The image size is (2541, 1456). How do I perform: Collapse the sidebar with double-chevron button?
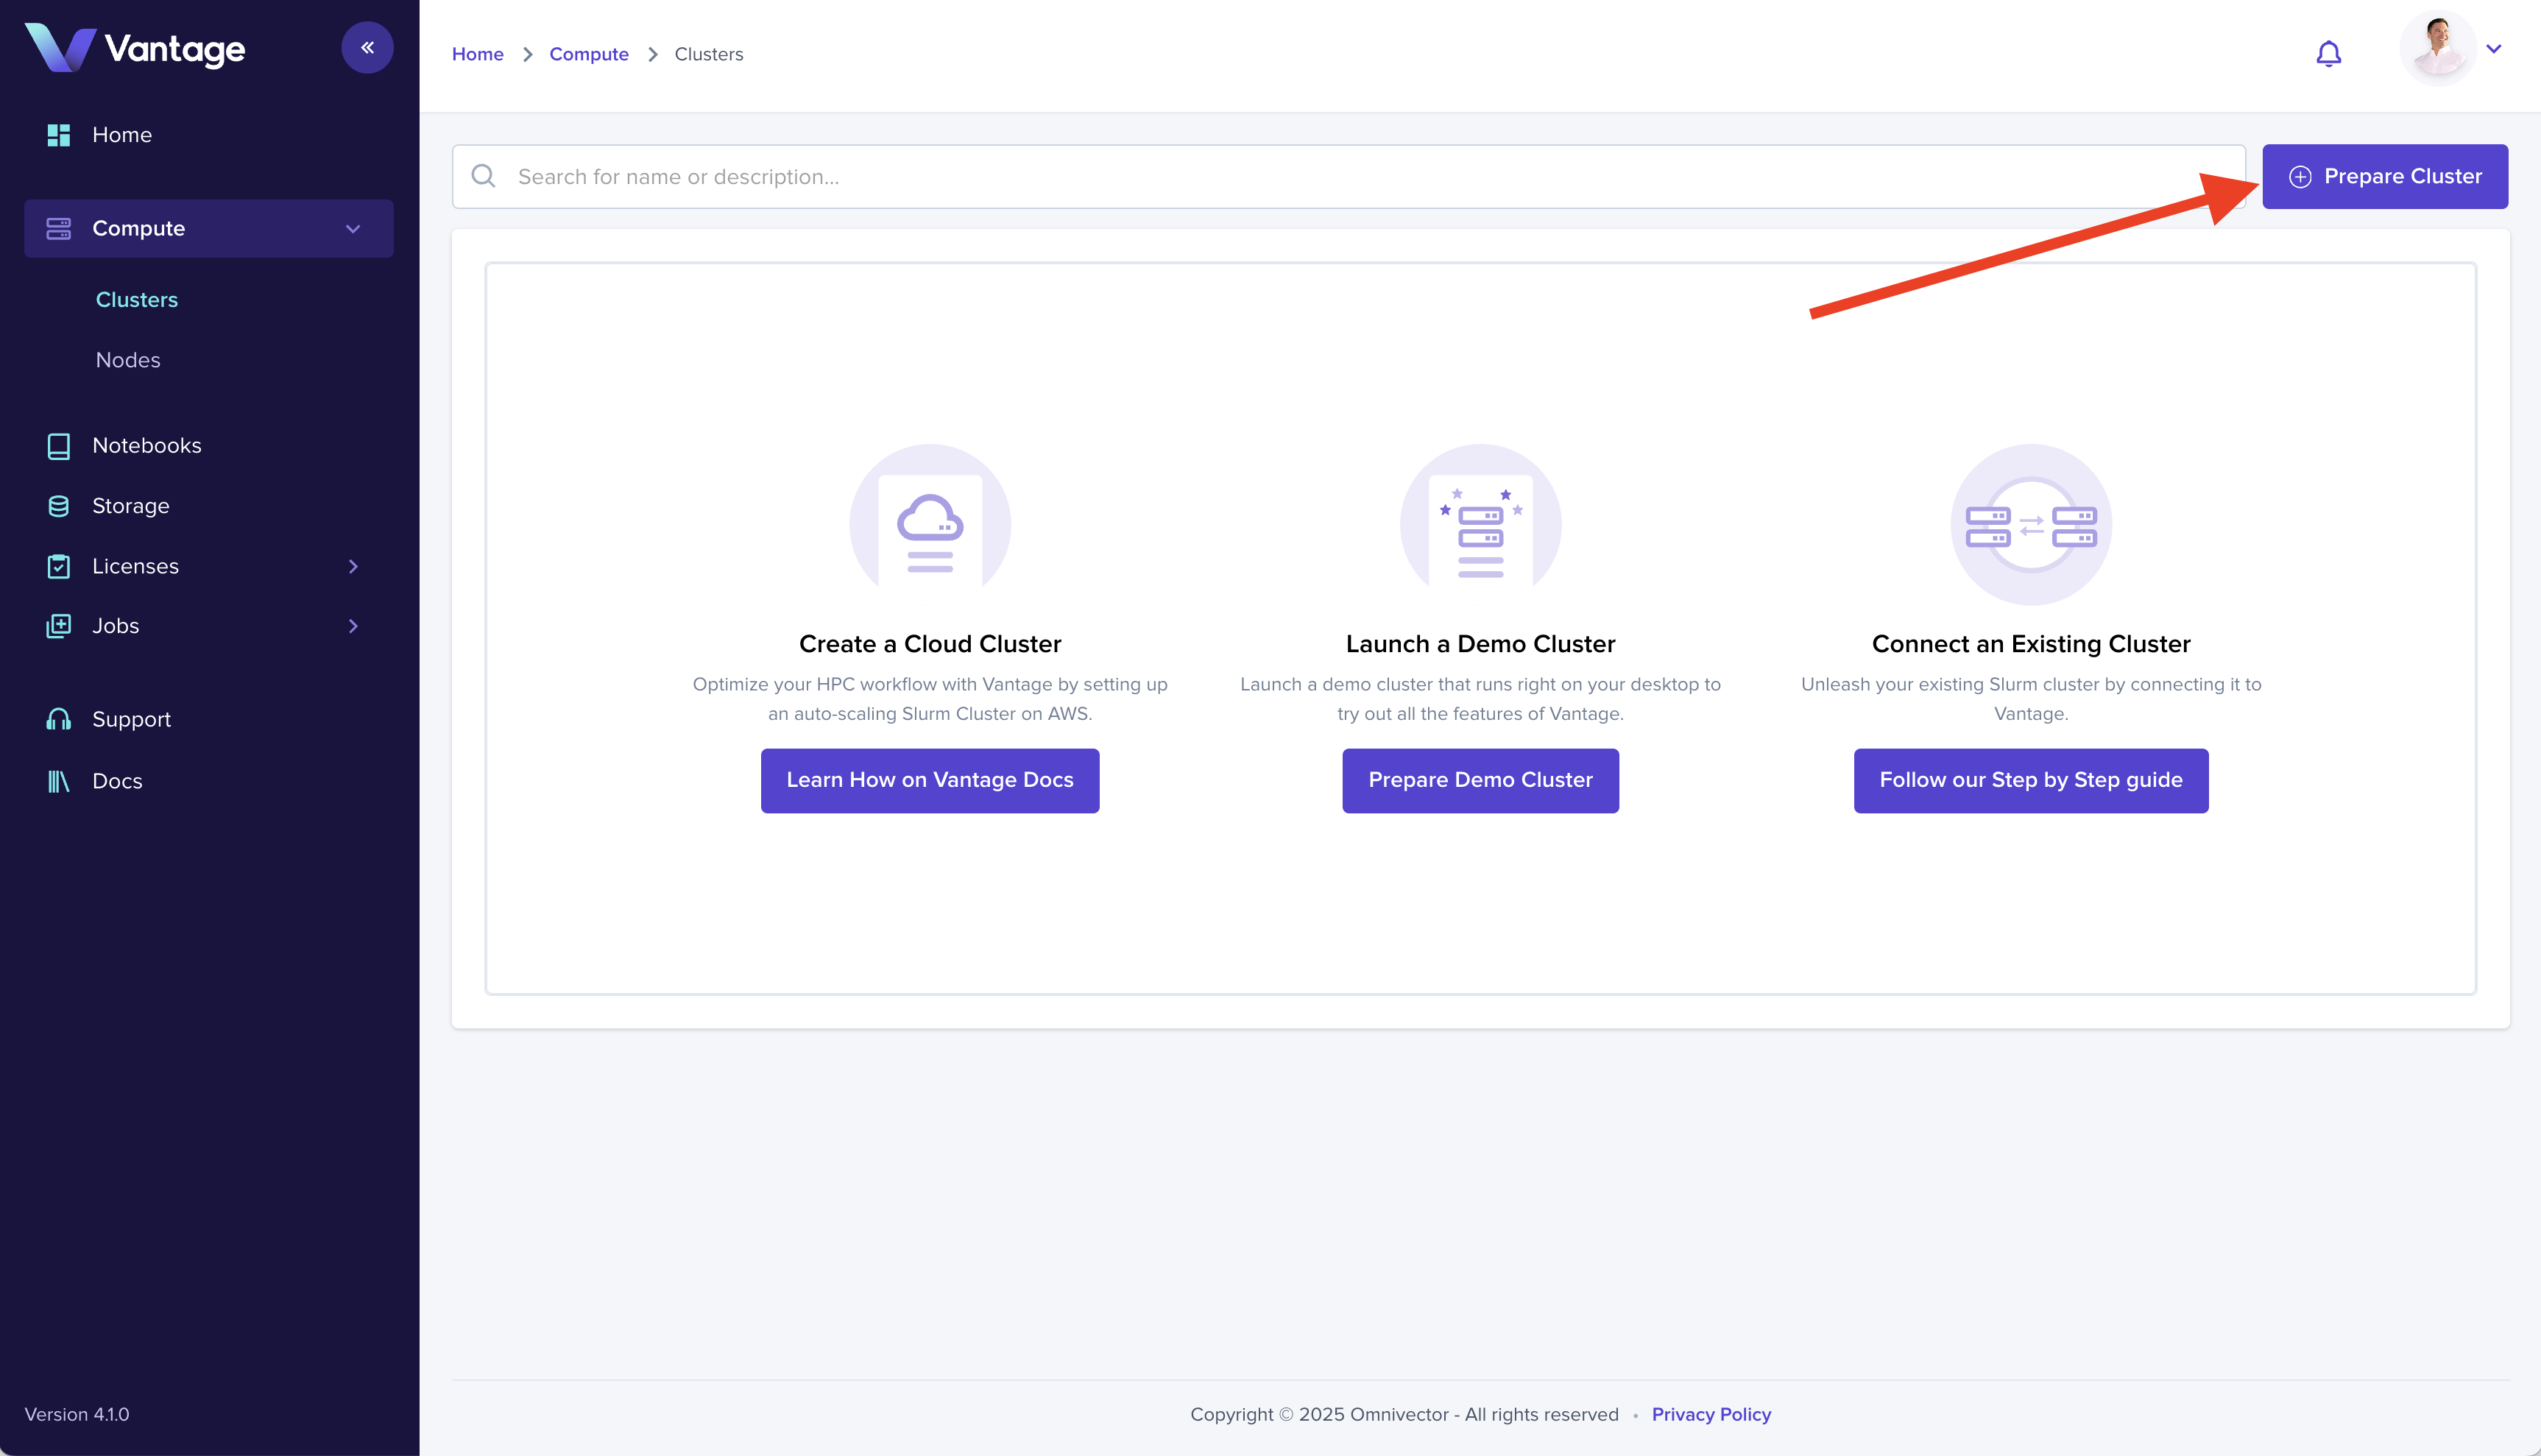point(367,48)
